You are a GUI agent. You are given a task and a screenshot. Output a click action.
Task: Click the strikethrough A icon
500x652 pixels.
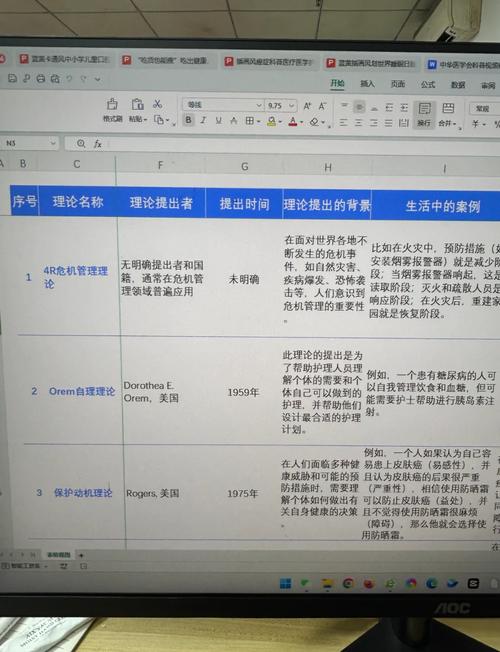(x=234, y=121)
